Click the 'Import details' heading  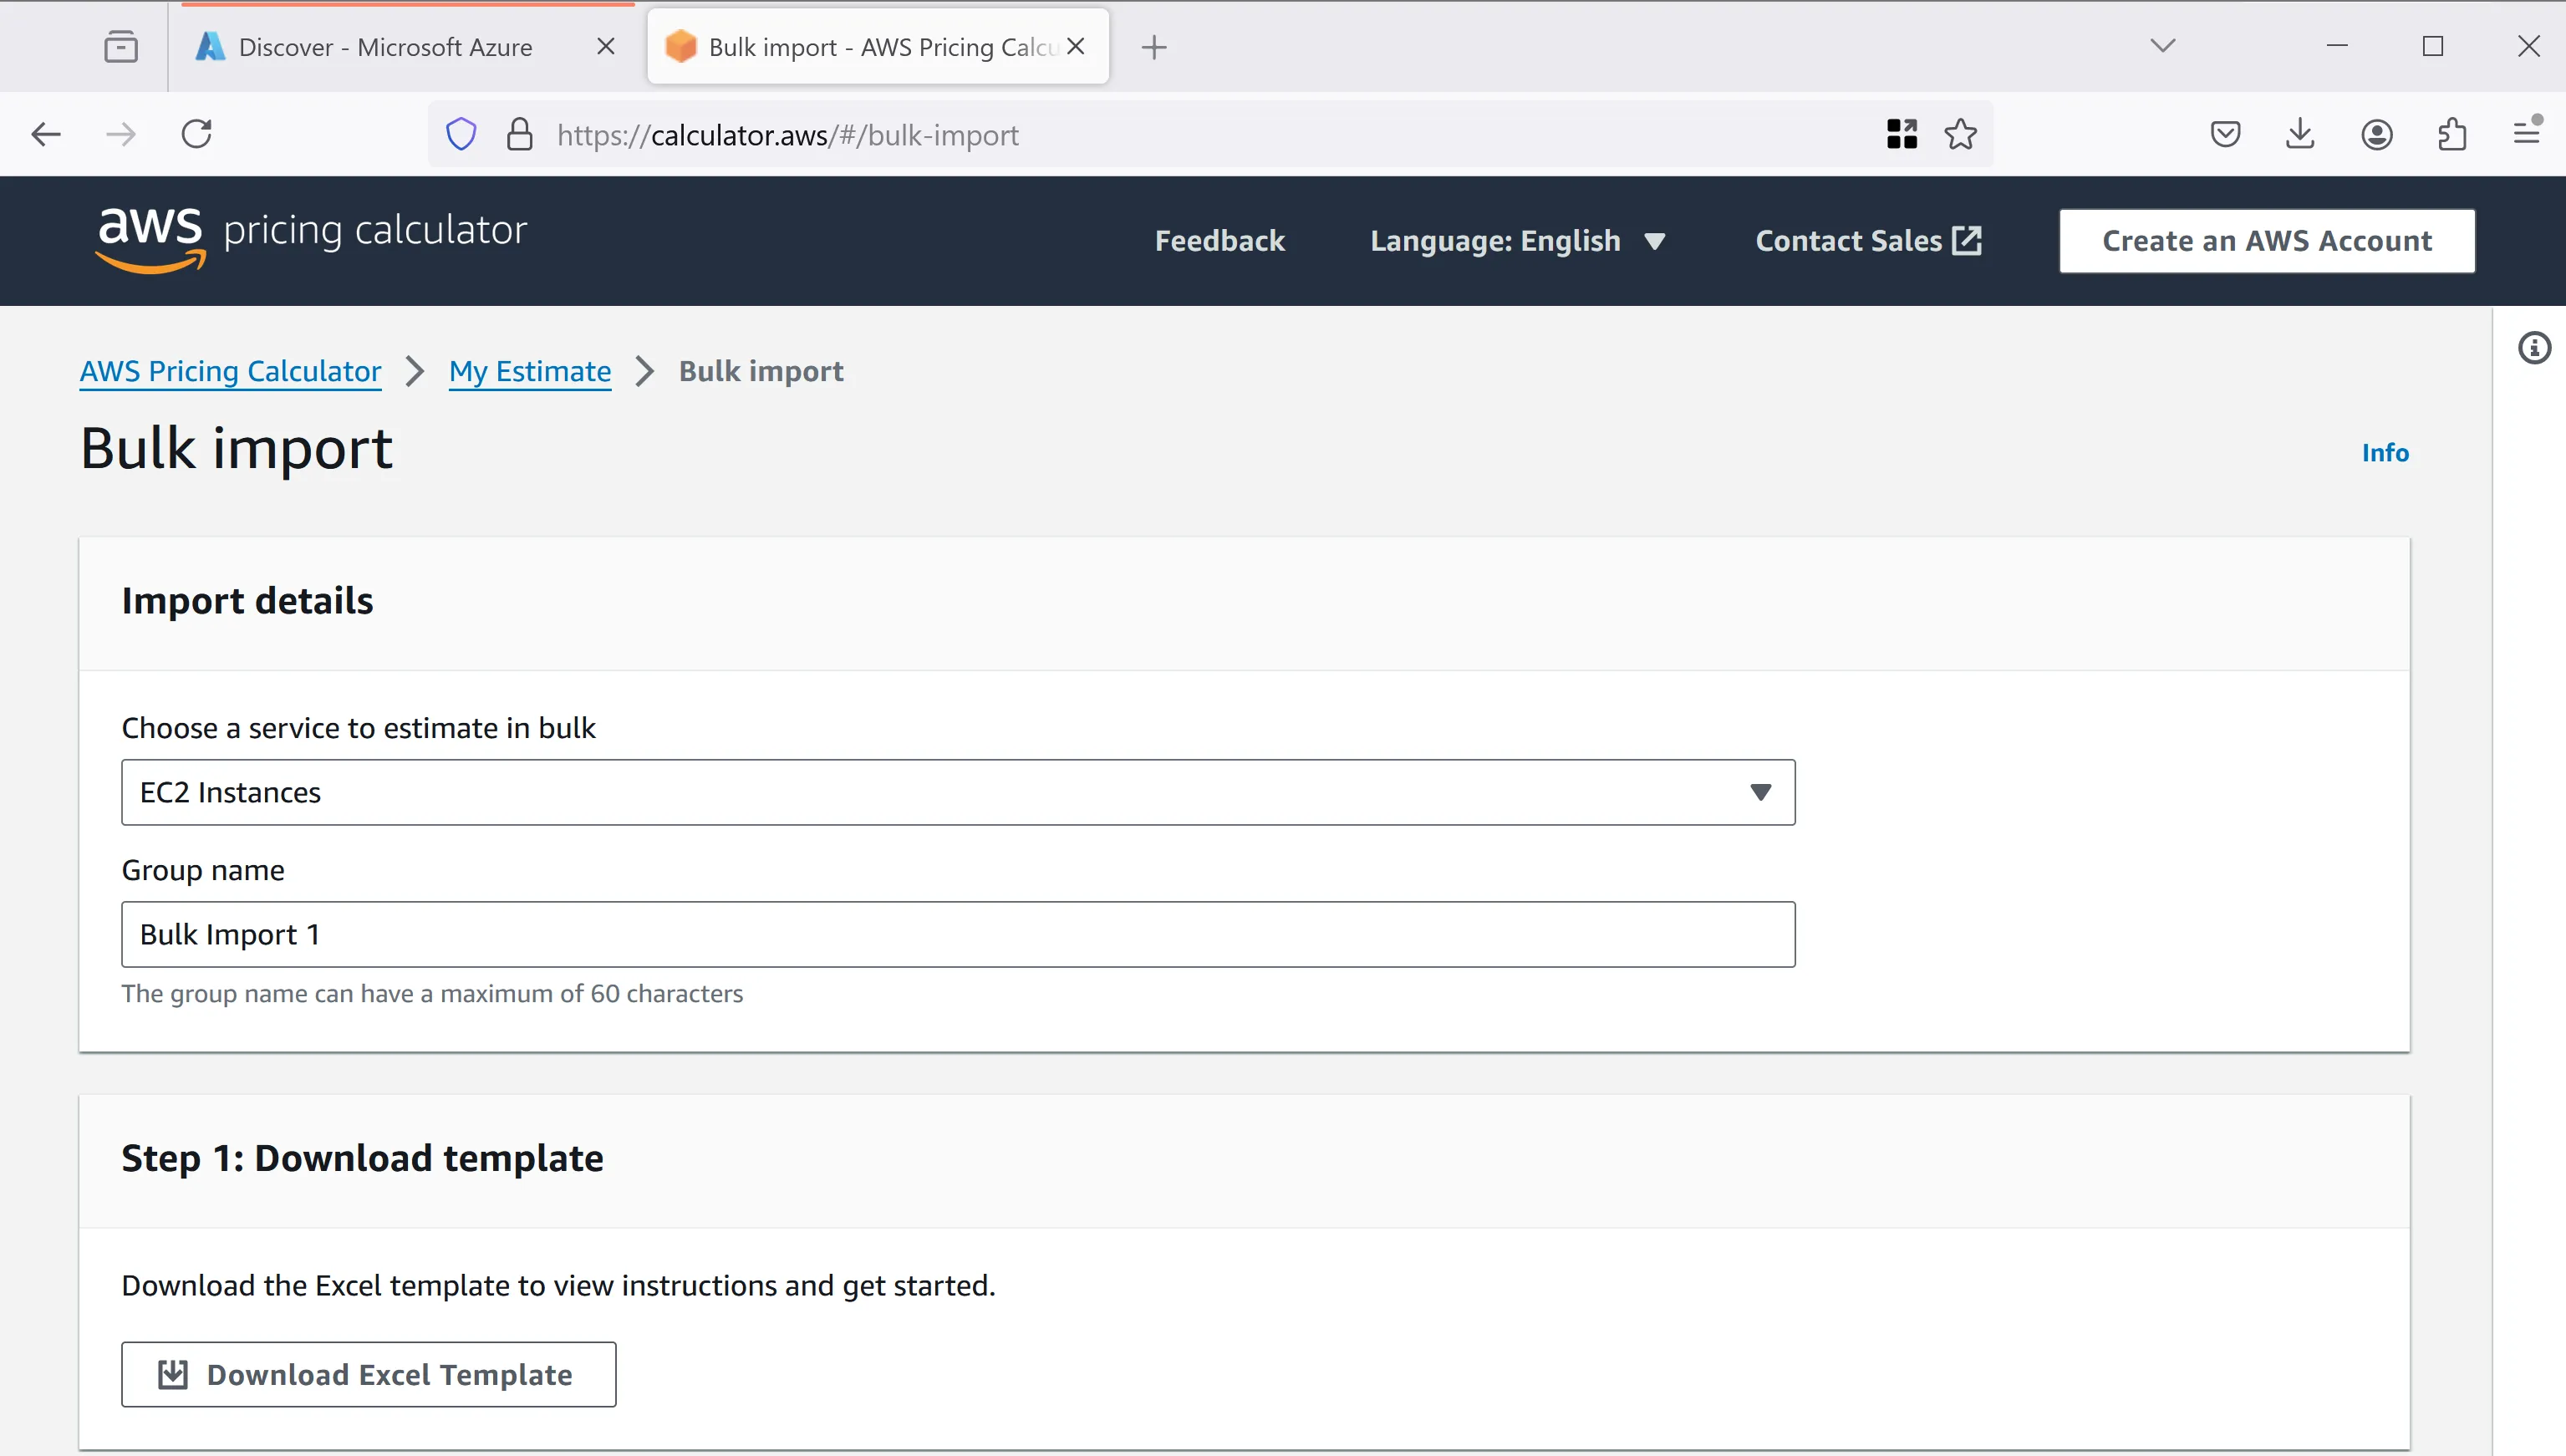[247, 601]
